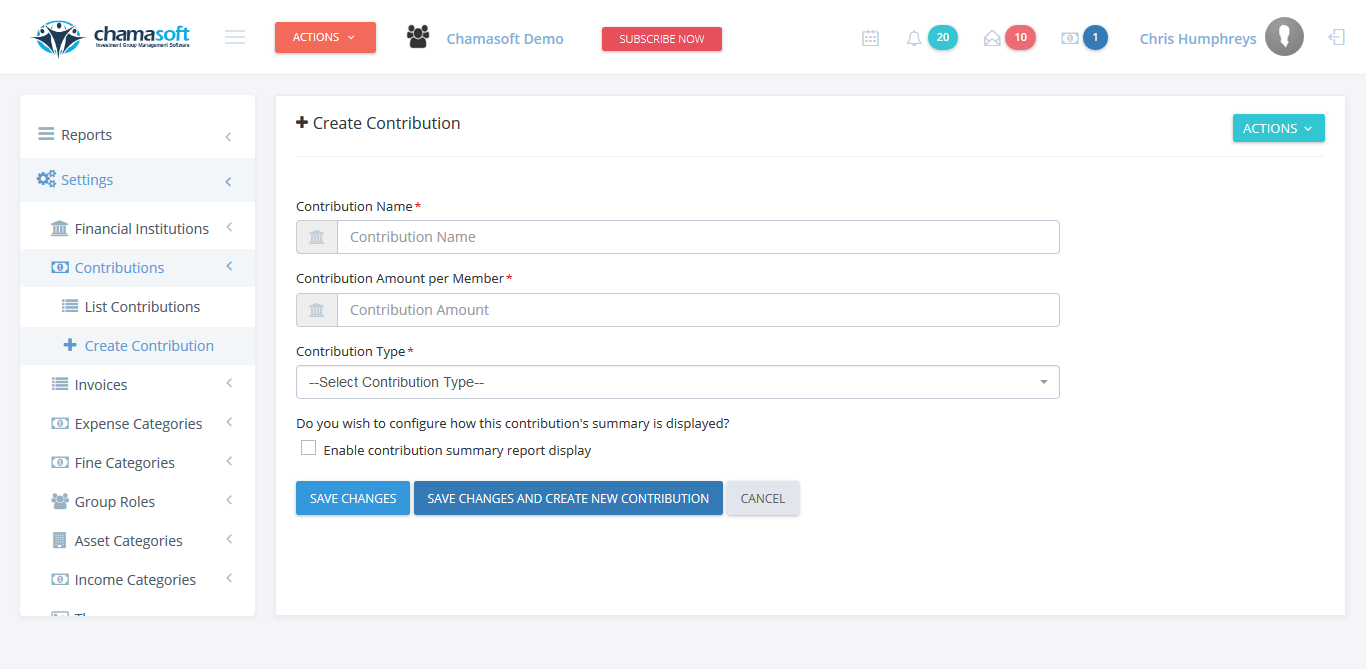Click the Asset Categories building icon
The image size is (1366, 669).
tap(59, 540)
